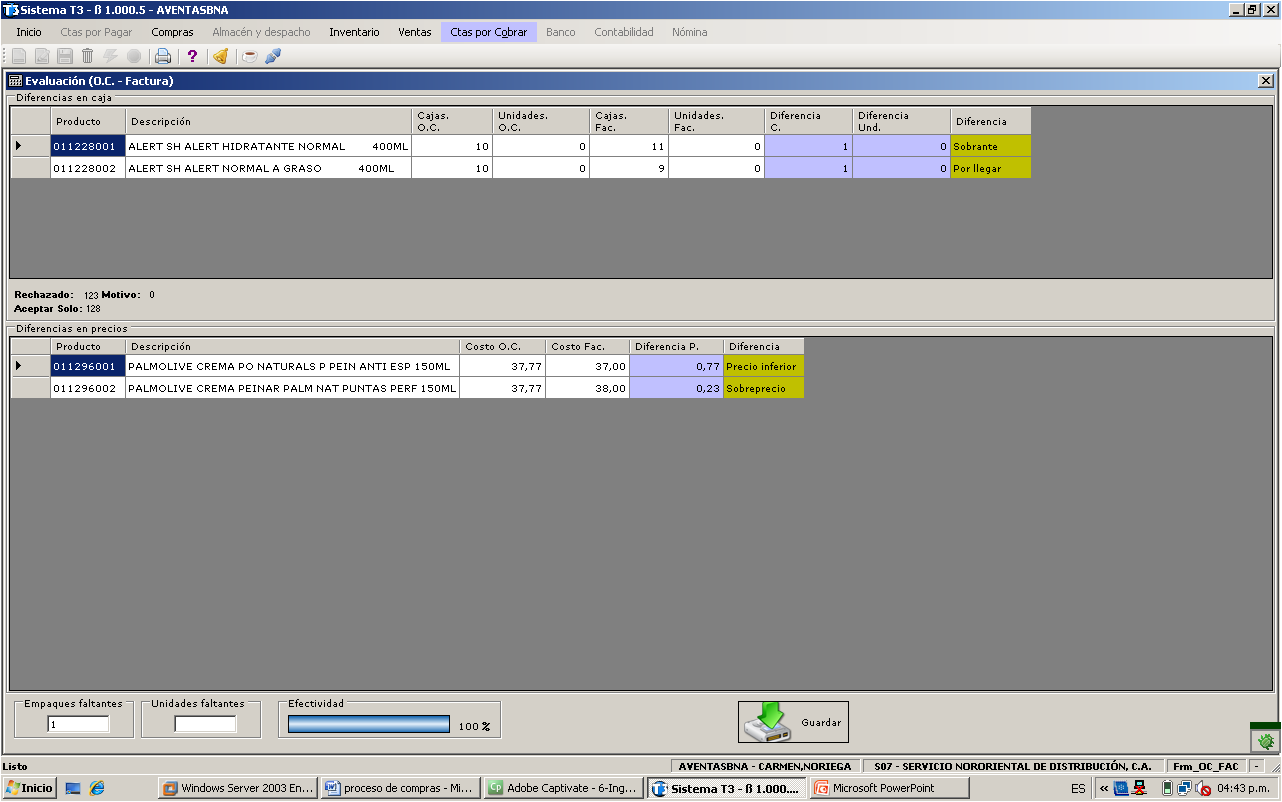Expand hidden tray icons with the chevron
1282x802 pixels.
pyautogui.click(x=1103, y=788)
